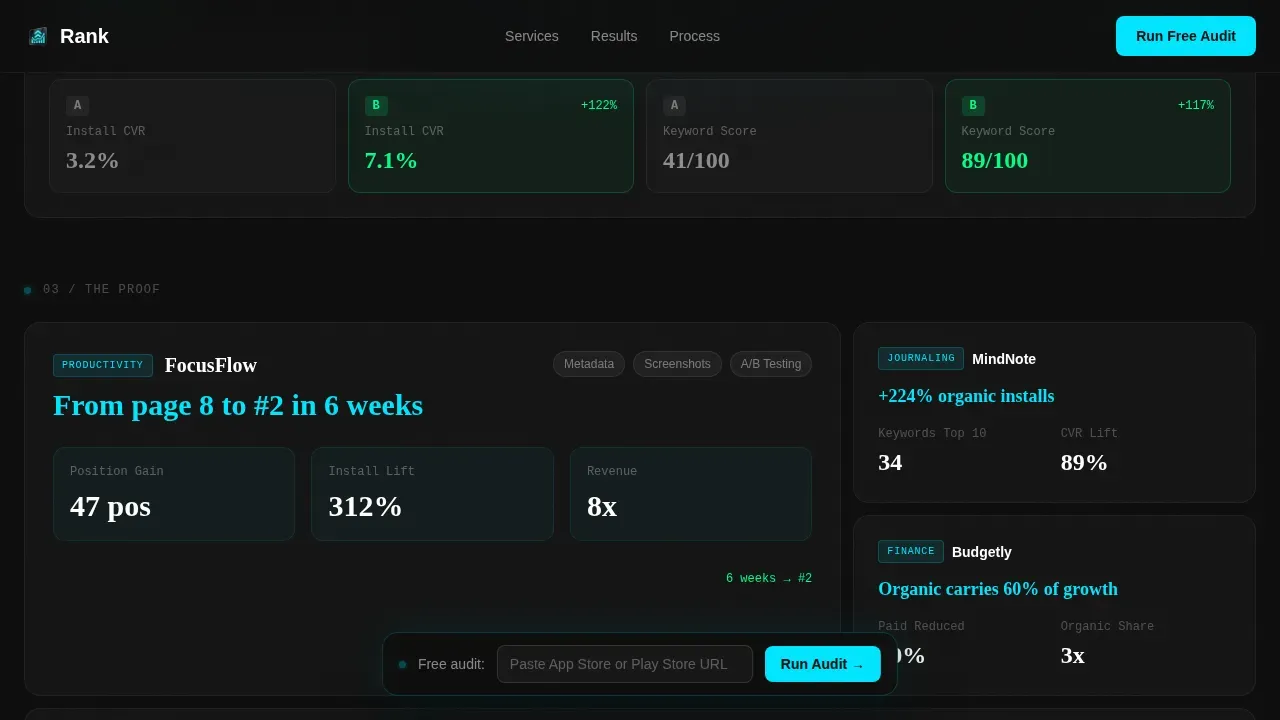1280x720 pixels.
Task: Click the A badge on Install CVR card
Action: [x=77, y=105]
